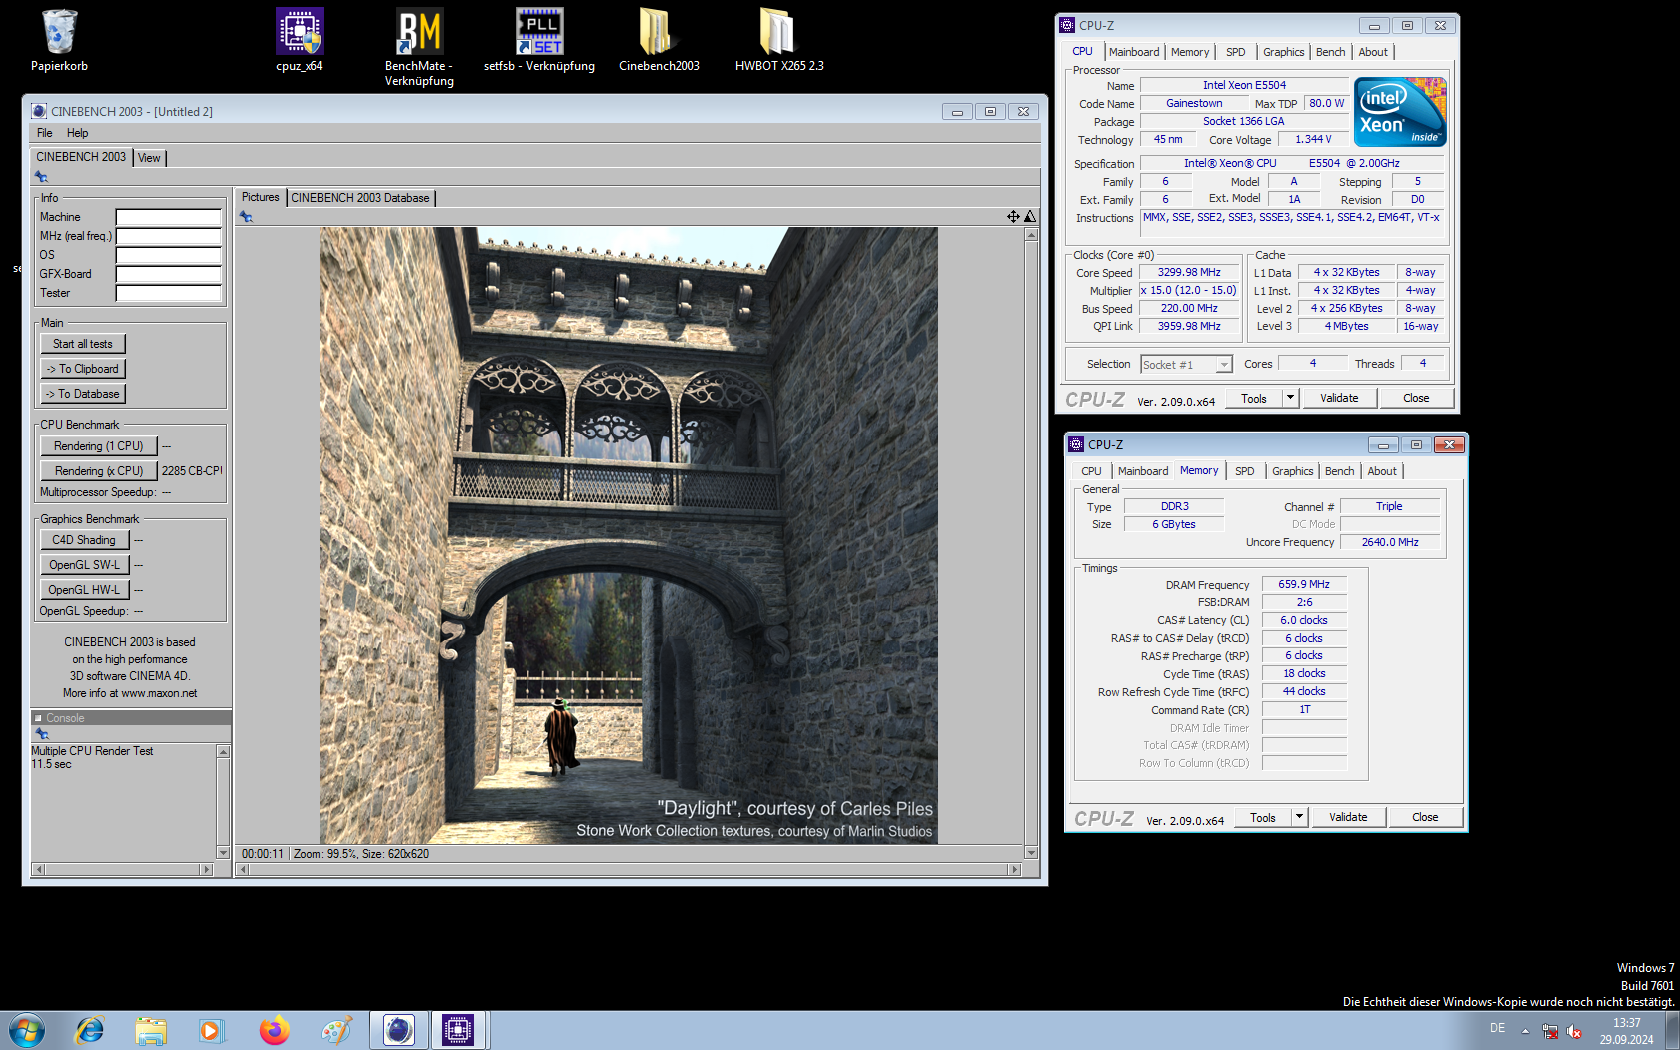Click the move/pan icon above the picture
The image size is (1680, 1050).
point(1013,216)
